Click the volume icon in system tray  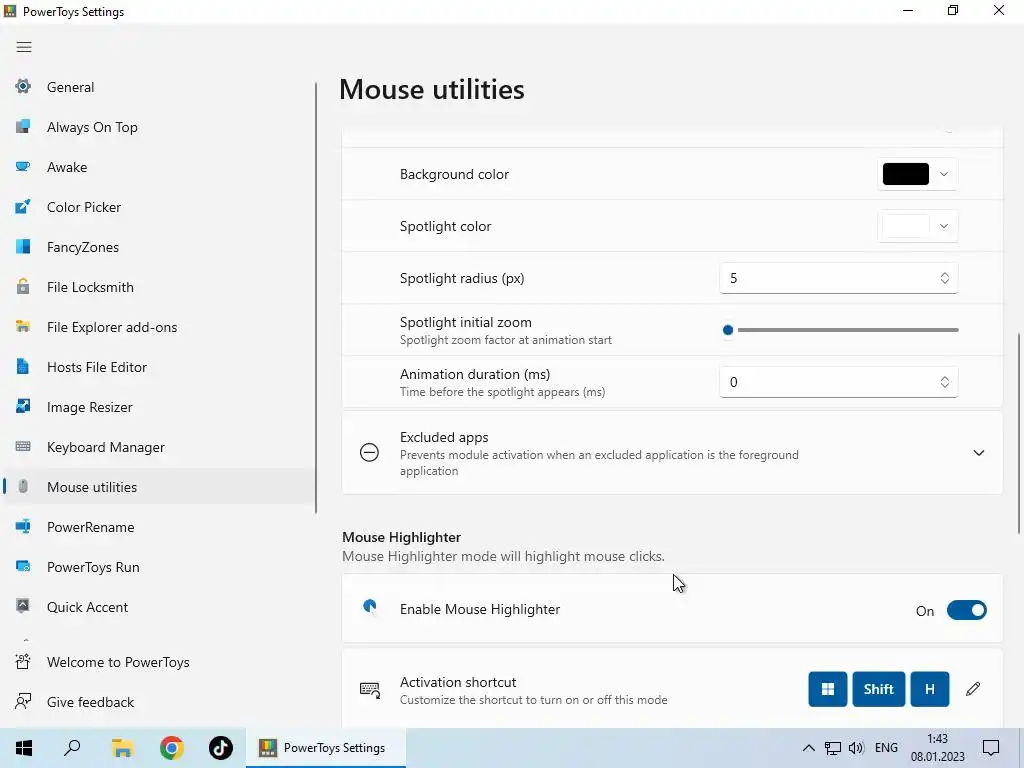[856, 748]
